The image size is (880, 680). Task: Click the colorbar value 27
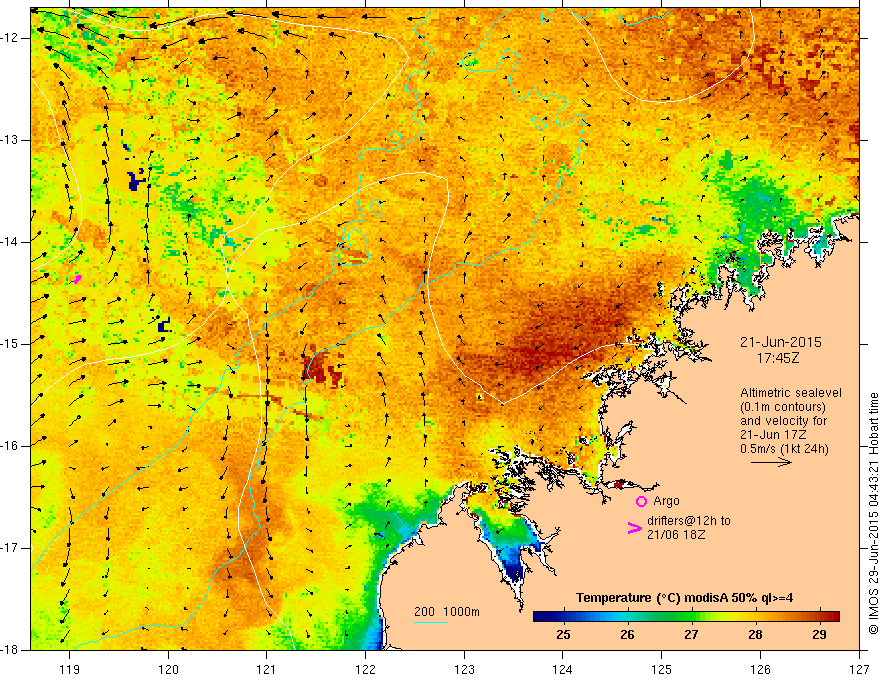point(691,635)
